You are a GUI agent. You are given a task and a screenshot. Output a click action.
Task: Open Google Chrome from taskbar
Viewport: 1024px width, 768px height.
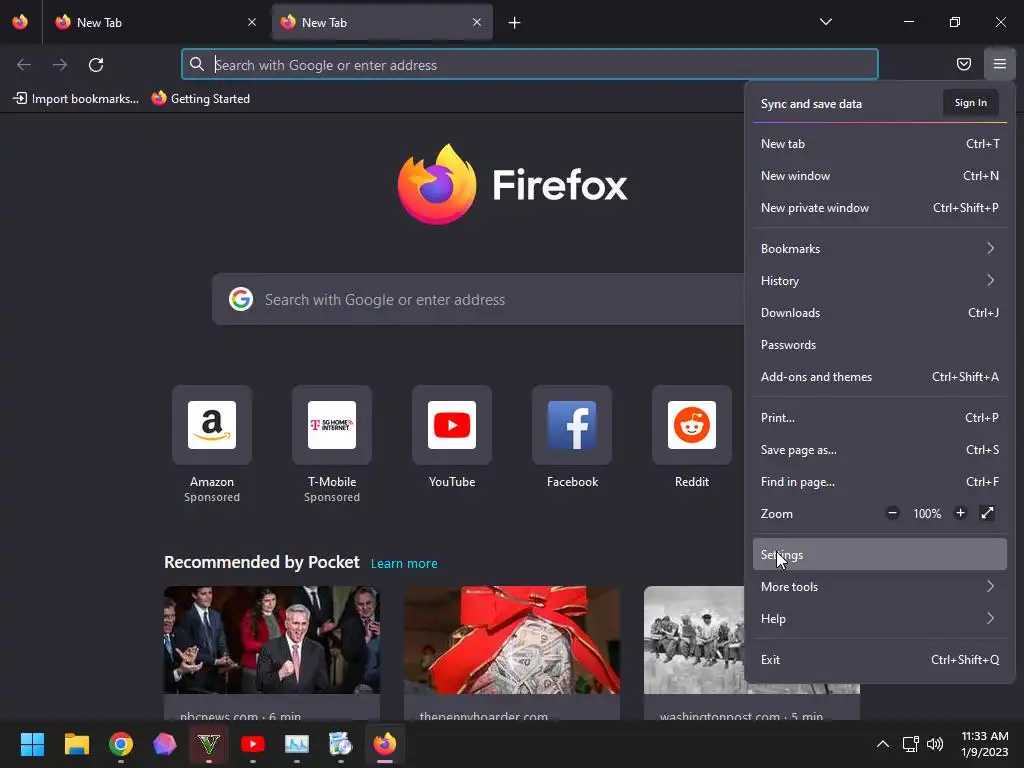[x=121, y=744]
